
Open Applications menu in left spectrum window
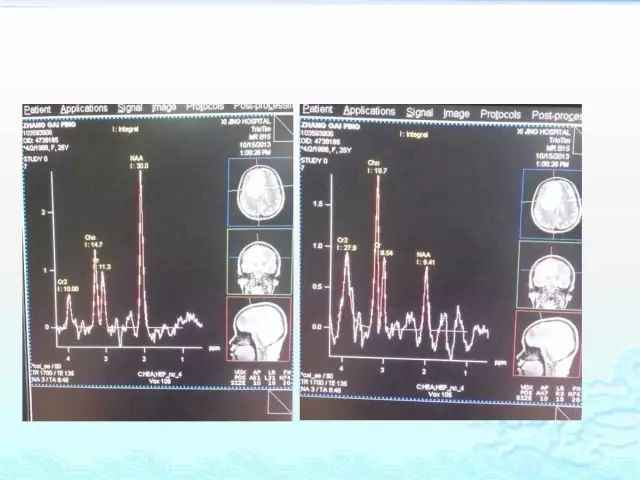[84, 109]
